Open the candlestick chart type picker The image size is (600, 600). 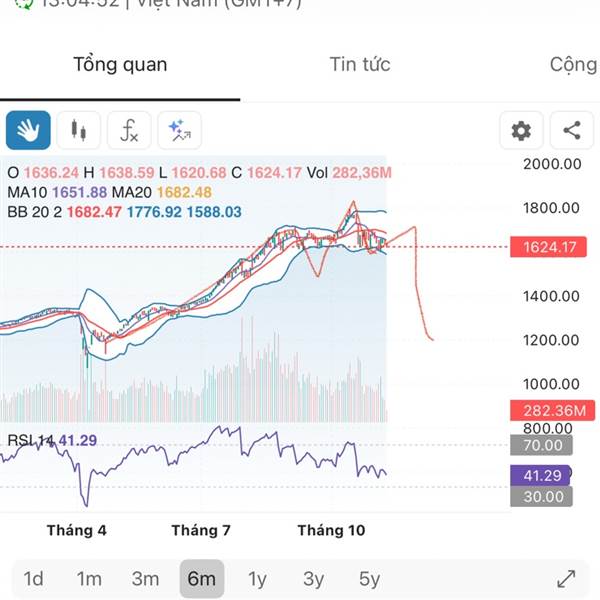click(78, 130)
